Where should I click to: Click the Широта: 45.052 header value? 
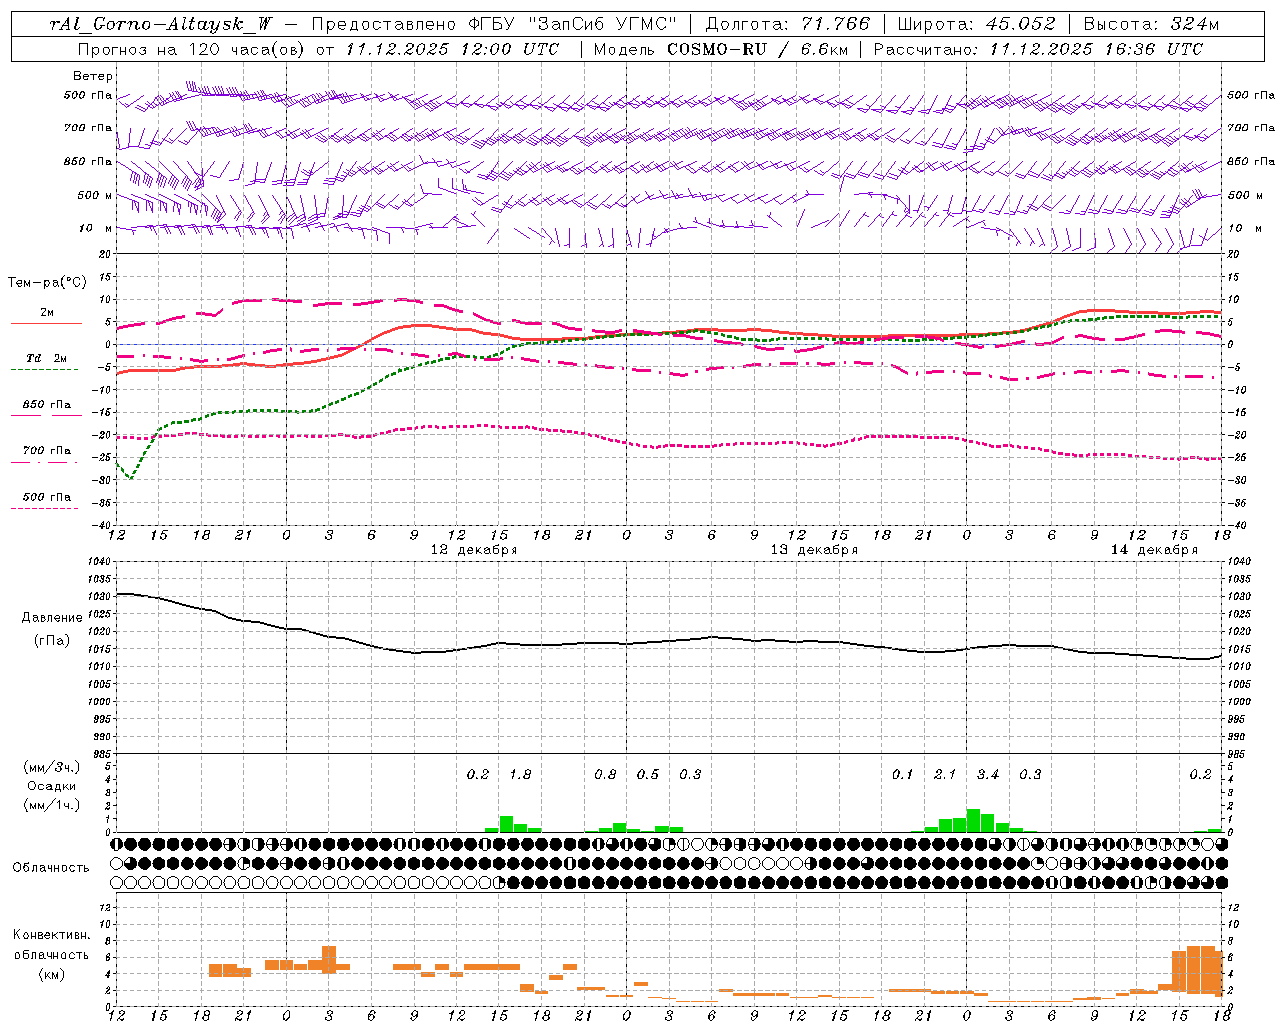pos(976,24)
